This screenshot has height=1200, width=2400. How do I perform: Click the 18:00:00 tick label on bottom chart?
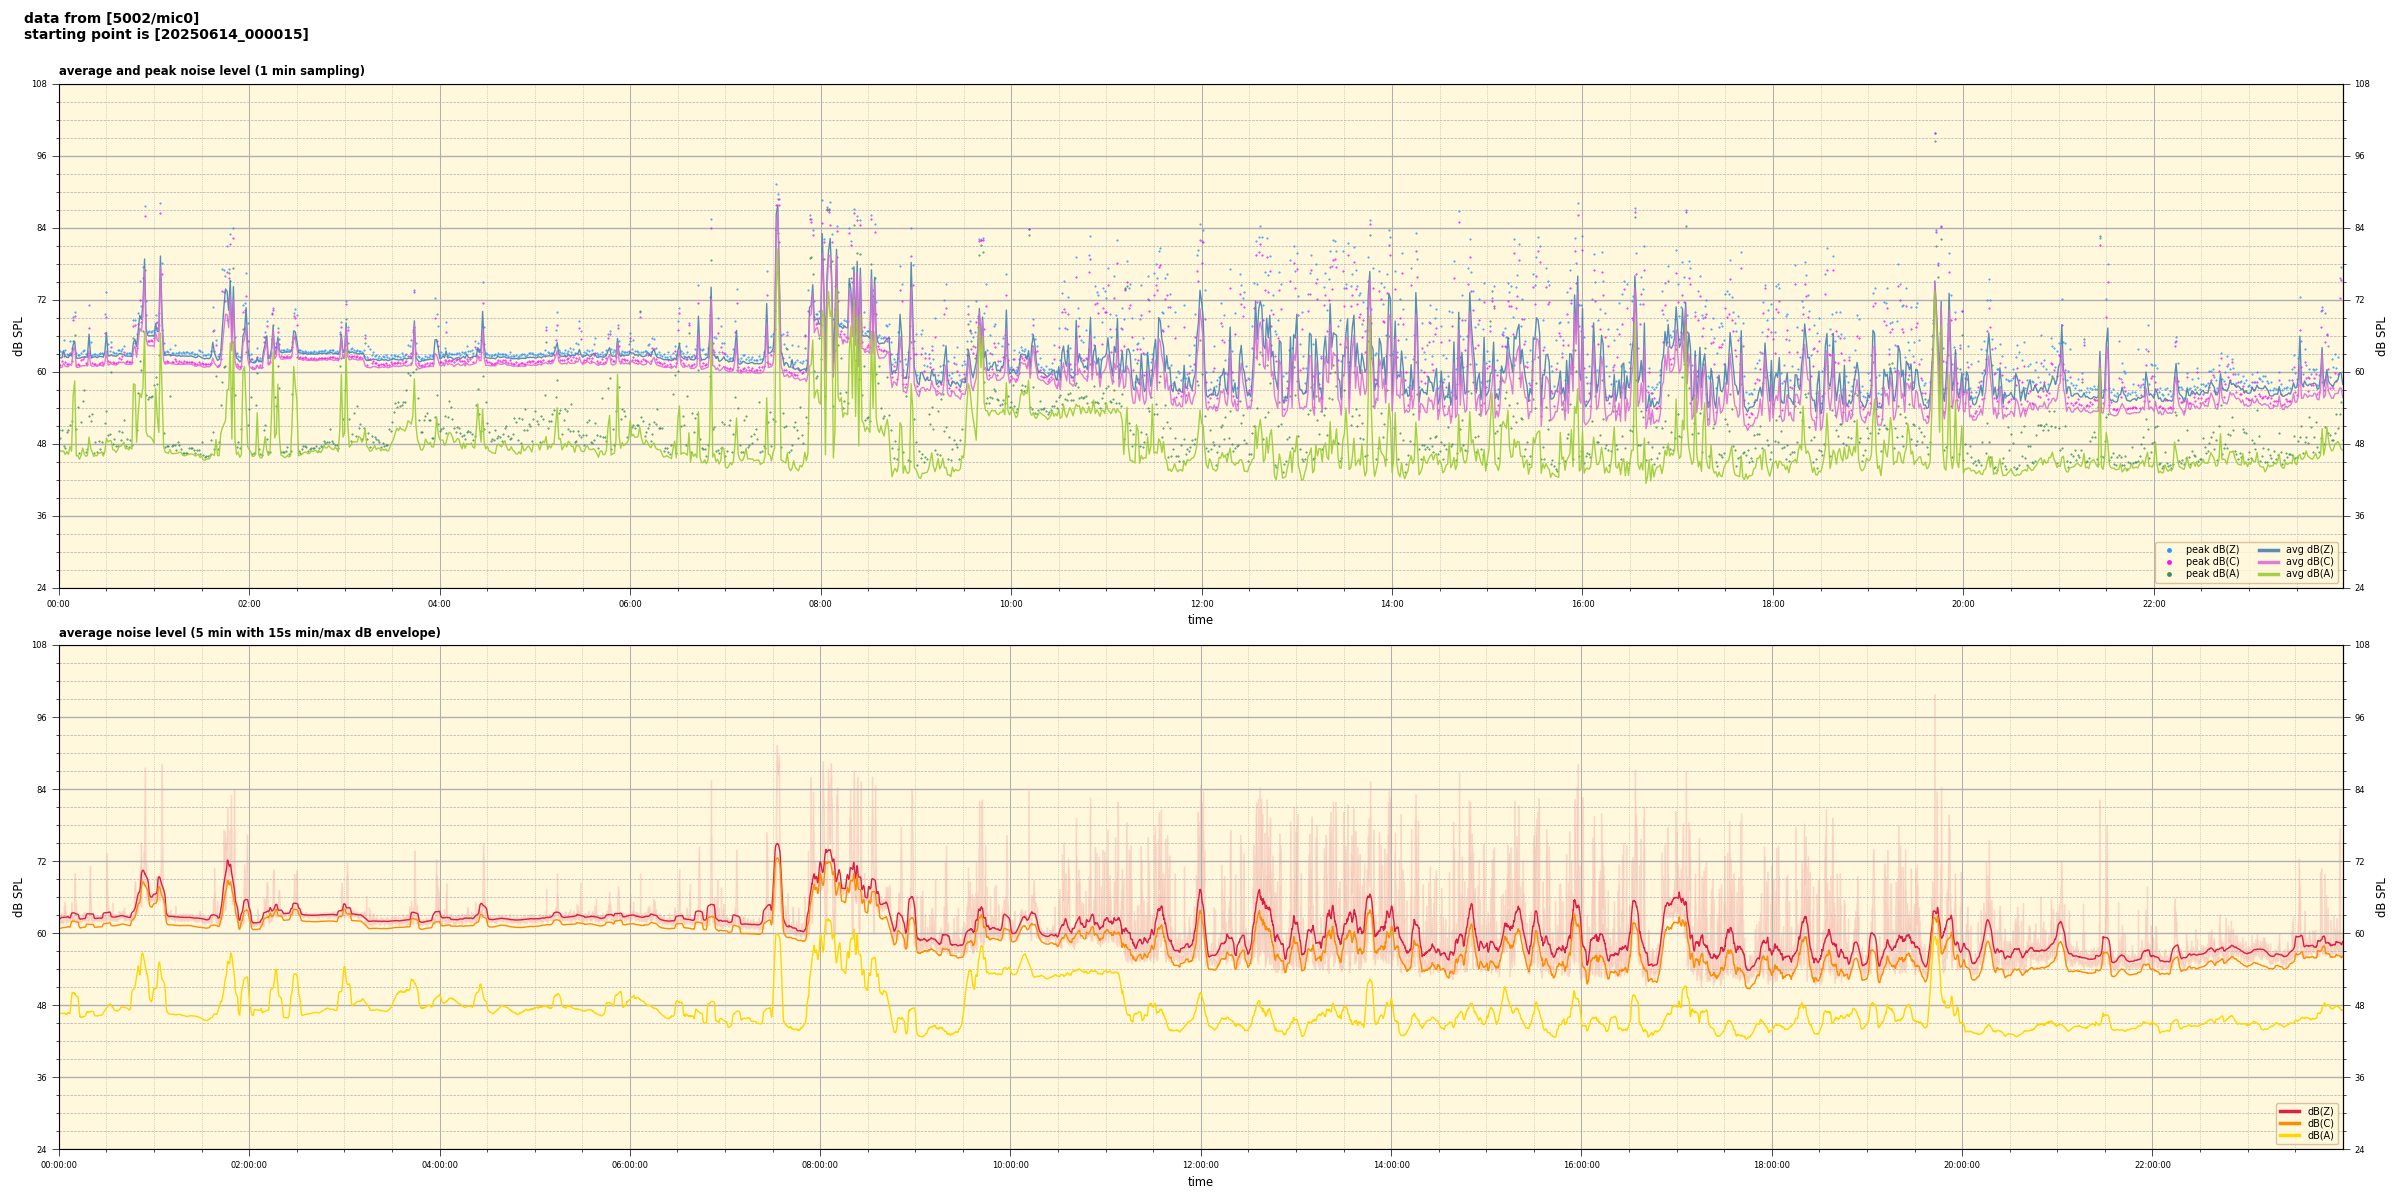(1772, 1165)
